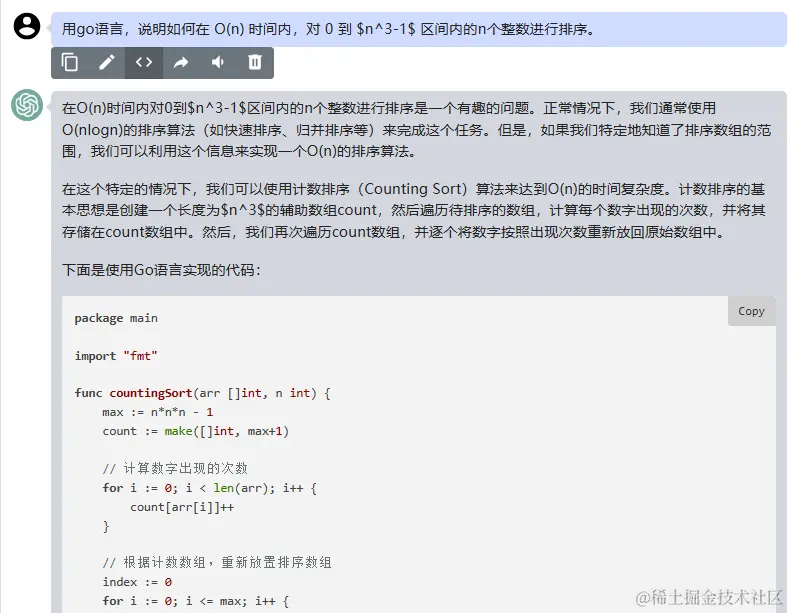
Task: Click the speaker read-aloud icon
Action: pos(218,62)
